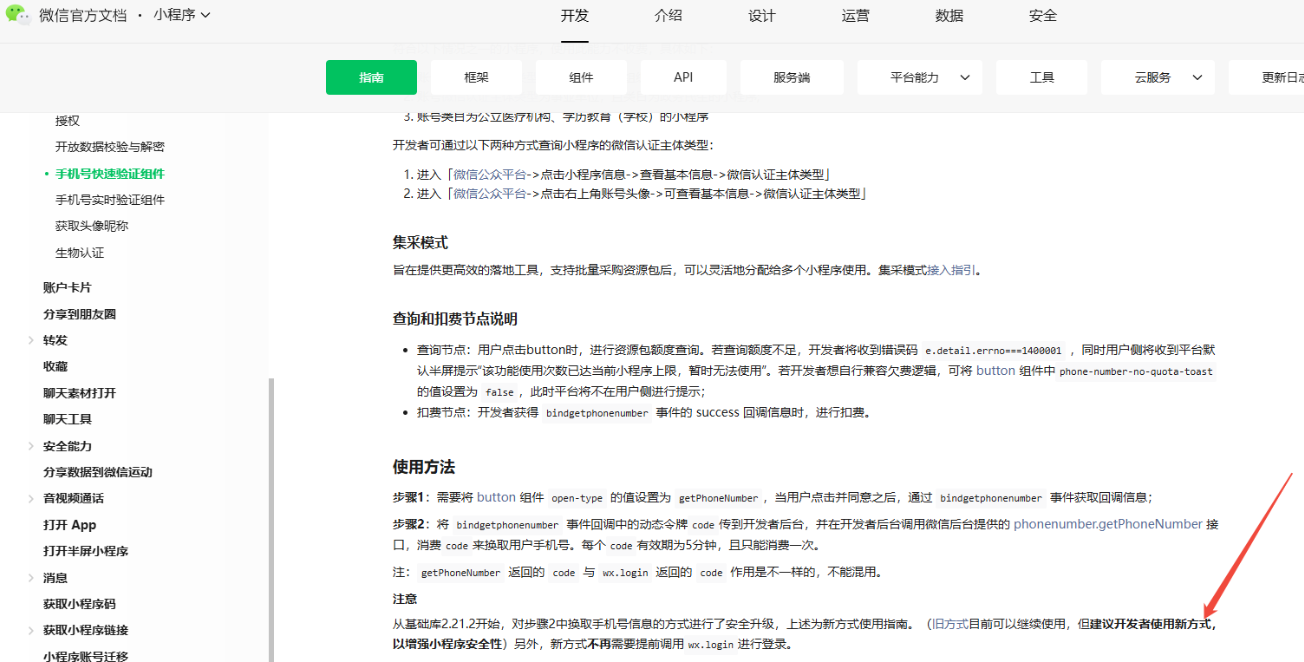The height and width of the screenshot is (662, 1304).
Task: Switch to the 数据 top tab
Action: pos(949,15)
